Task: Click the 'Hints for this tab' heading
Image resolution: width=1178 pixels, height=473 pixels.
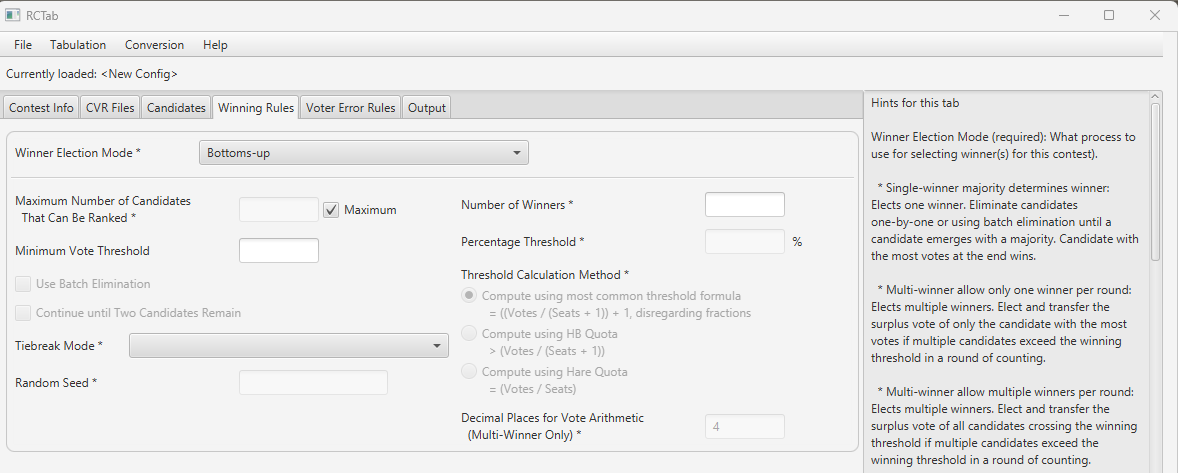Action: pyautogui.click(x=915, y=103)
